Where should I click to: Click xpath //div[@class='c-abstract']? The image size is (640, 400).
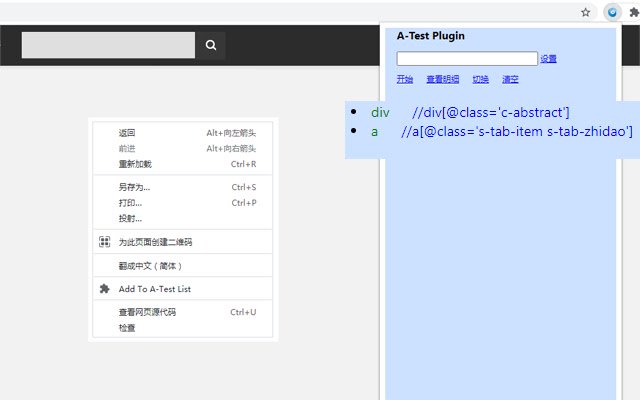tap(491, 112)
